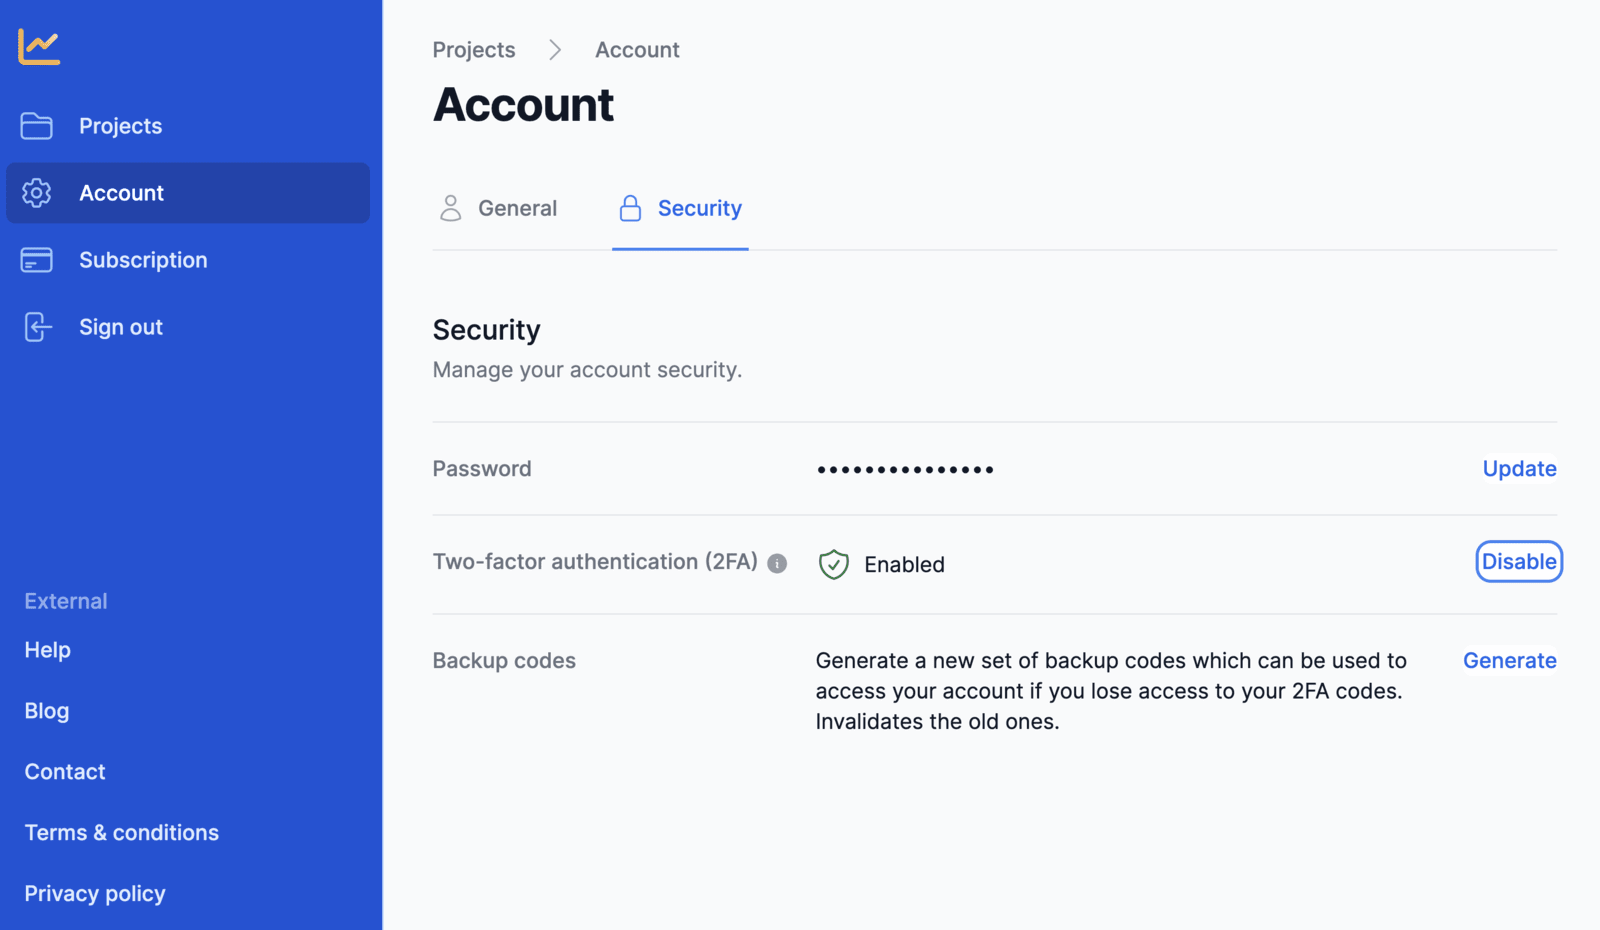This screenshot has width=1600, height=930.
Task: Click the 2FA info circle icon
Action: [x=777, y=564]
